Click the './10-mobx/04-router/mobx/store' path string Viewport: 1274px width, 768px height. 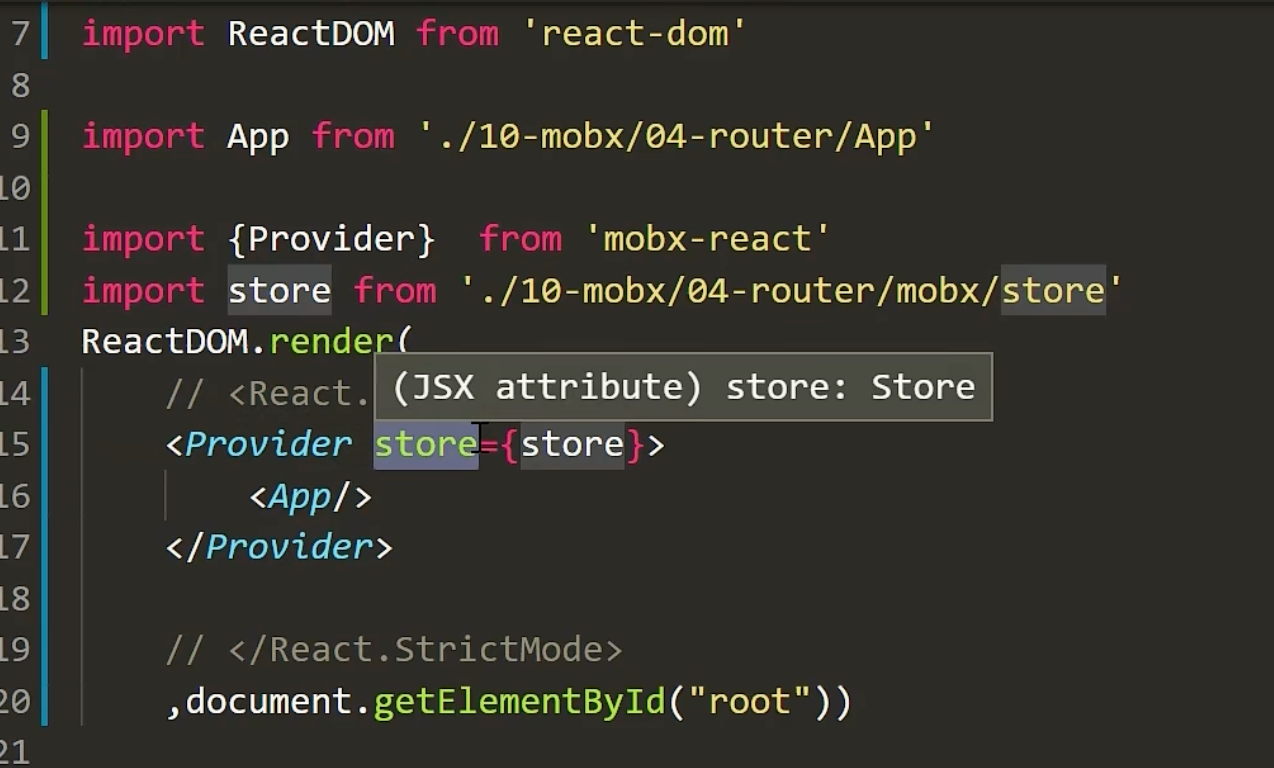[x=791, y=291]
